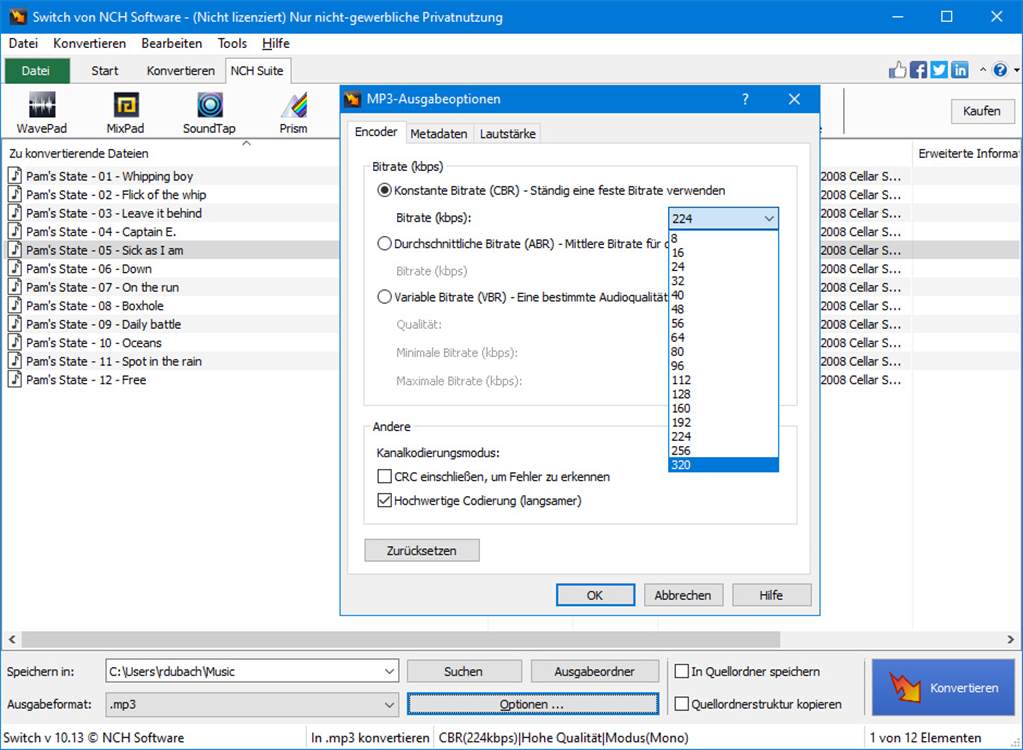Screen dimensions: 1023x750
Task: Click the music note icon for Whipping boy
Action: pyautogui.click(x=15, y=175)
